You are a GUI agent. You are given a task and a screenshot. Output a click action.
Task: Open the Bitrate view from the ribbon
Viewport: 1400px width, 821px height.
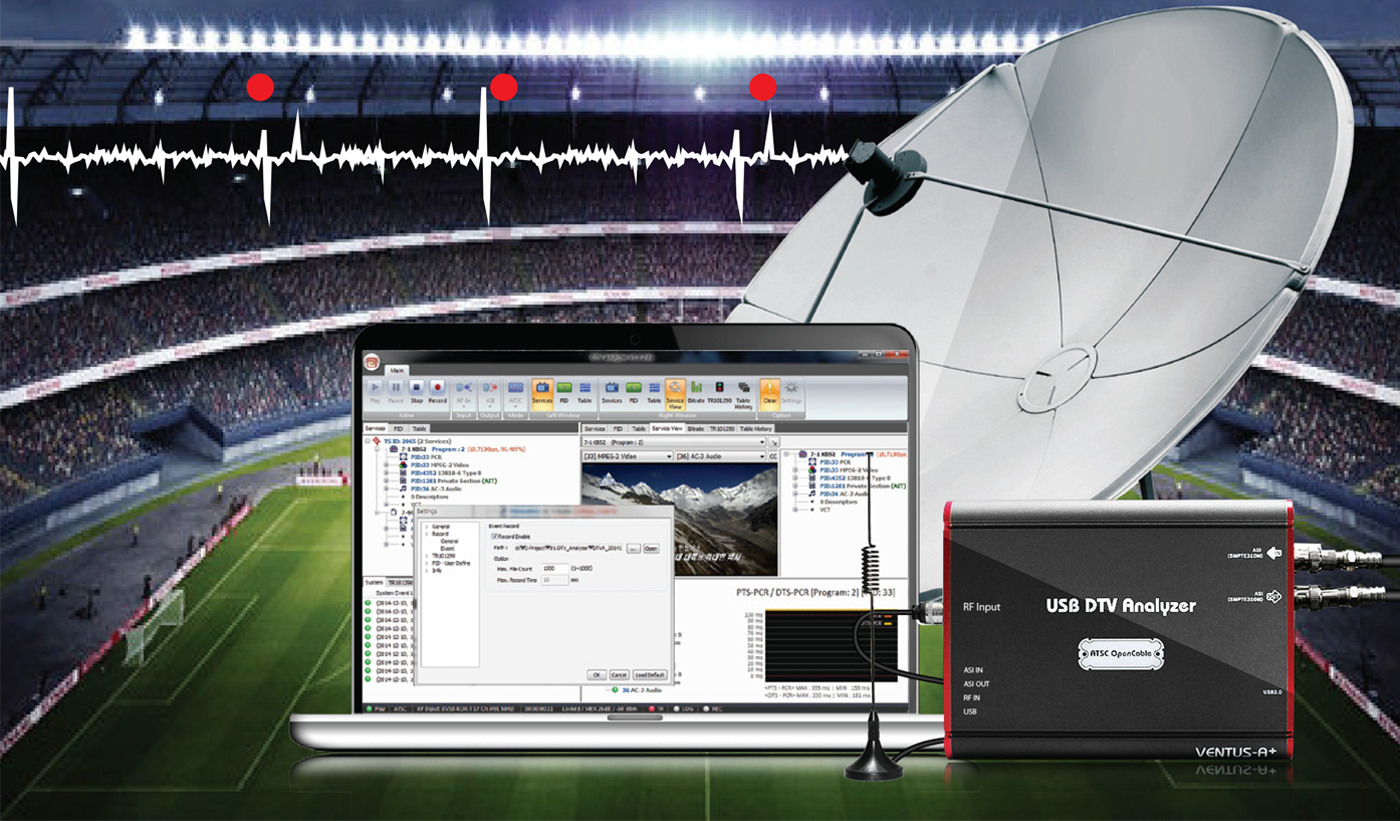pyautogui.click(x=696, y=392)
